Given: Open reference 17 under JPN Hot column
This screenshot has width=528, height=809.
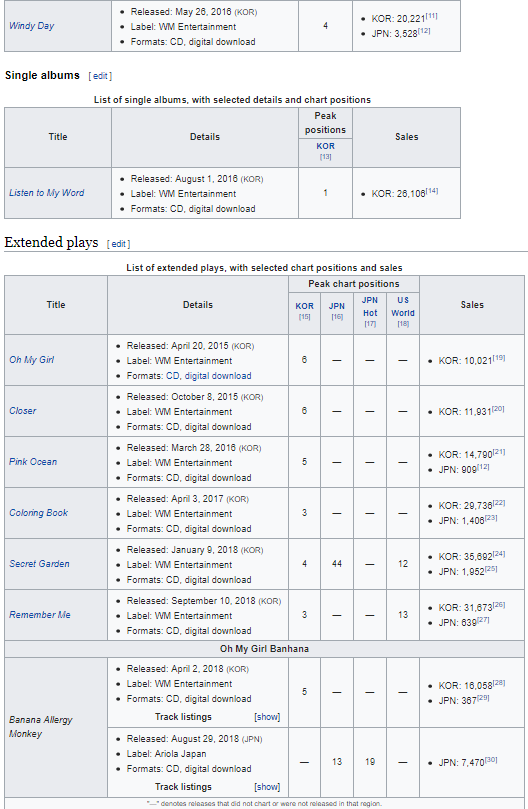Looking at the screenshot, I should [x=370, y=324].
